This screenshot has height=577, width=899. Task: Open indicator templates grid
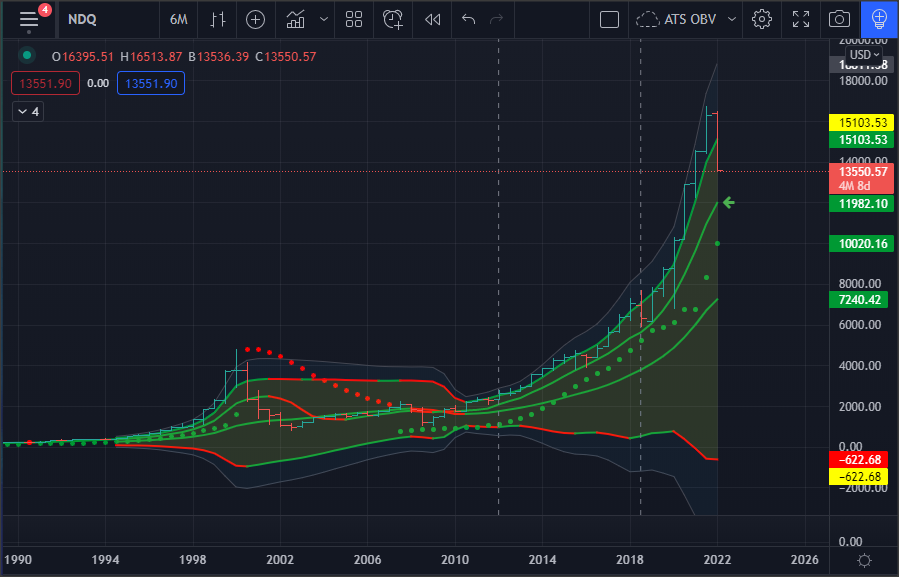pyautogui.click(x=354, y=20)
